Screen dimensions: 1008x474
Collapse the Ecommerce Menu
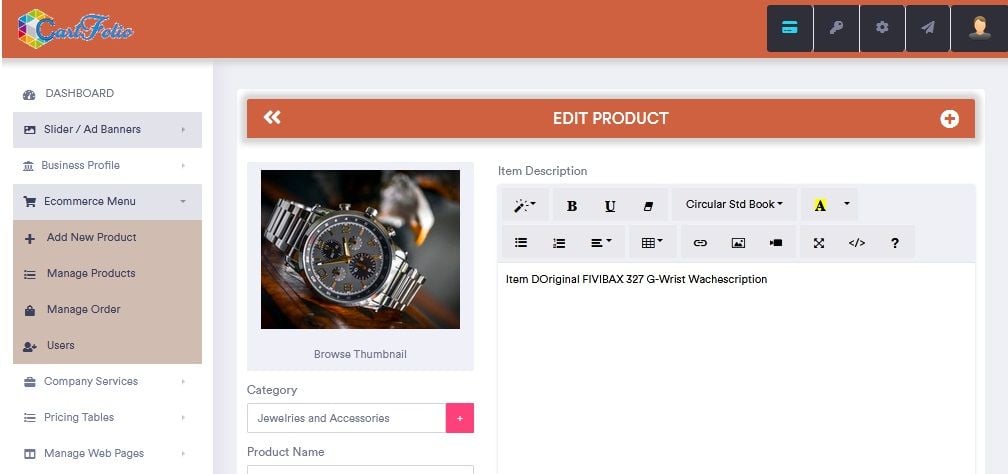tap(107, 202)
